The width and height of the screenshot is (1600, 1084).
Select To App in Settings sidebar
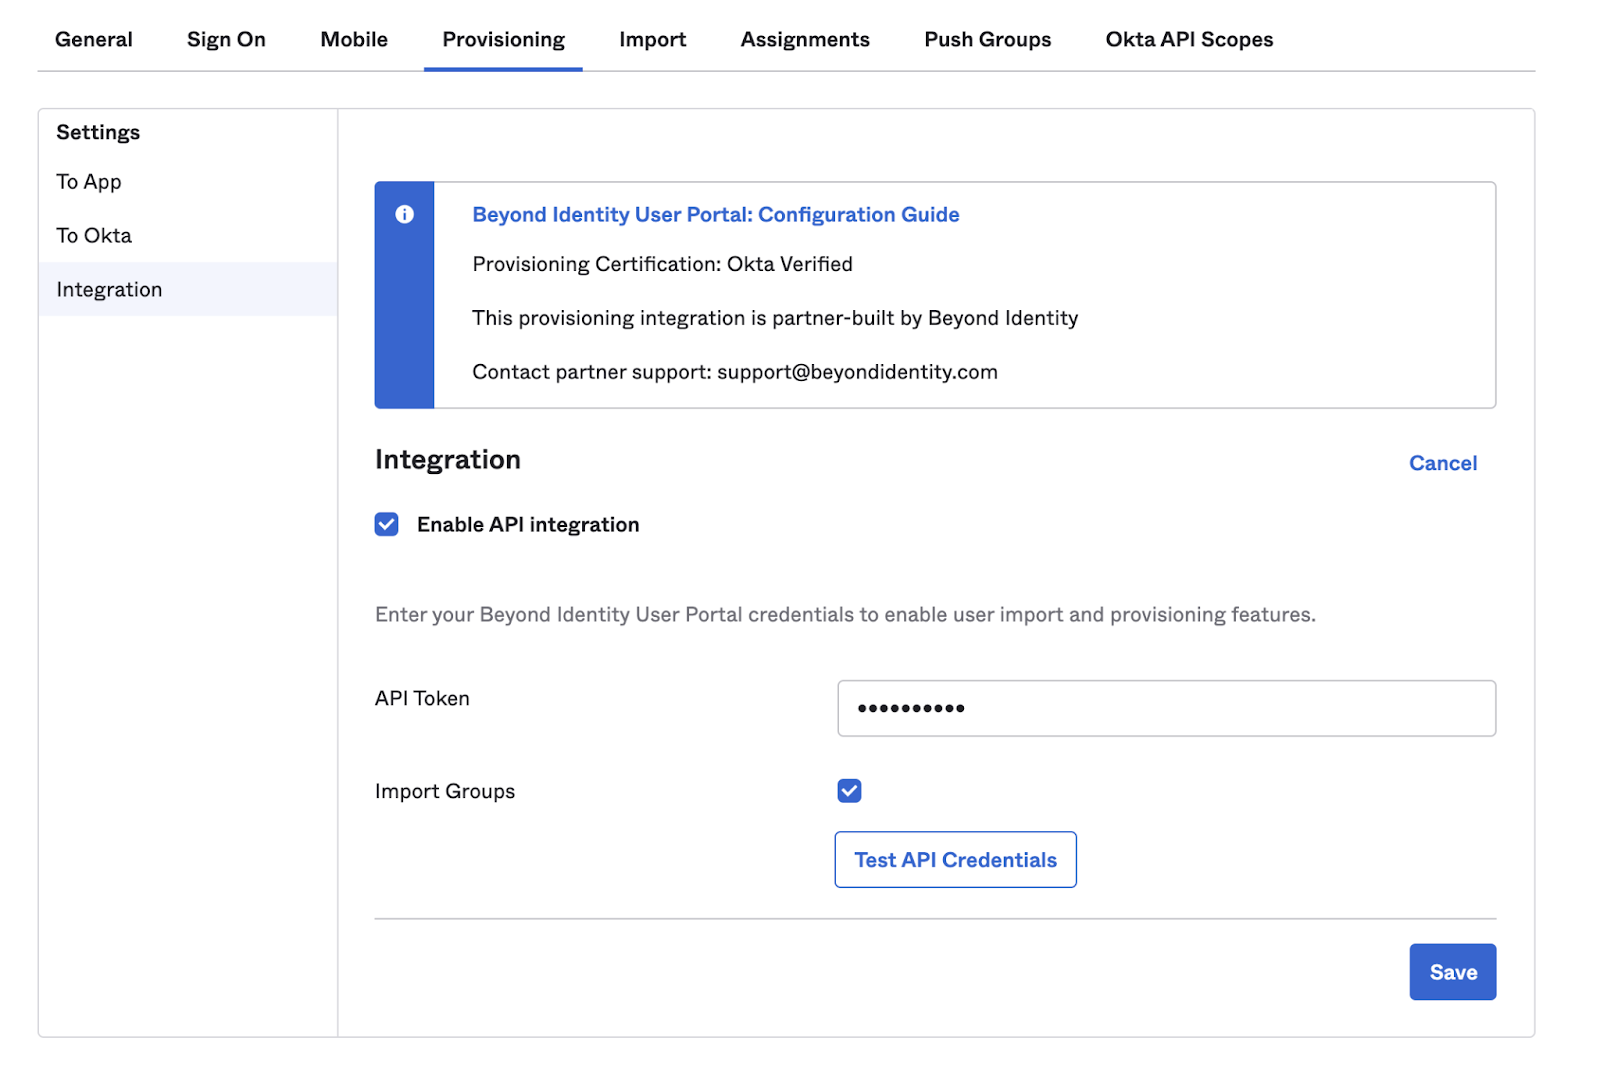coord(89,182)
